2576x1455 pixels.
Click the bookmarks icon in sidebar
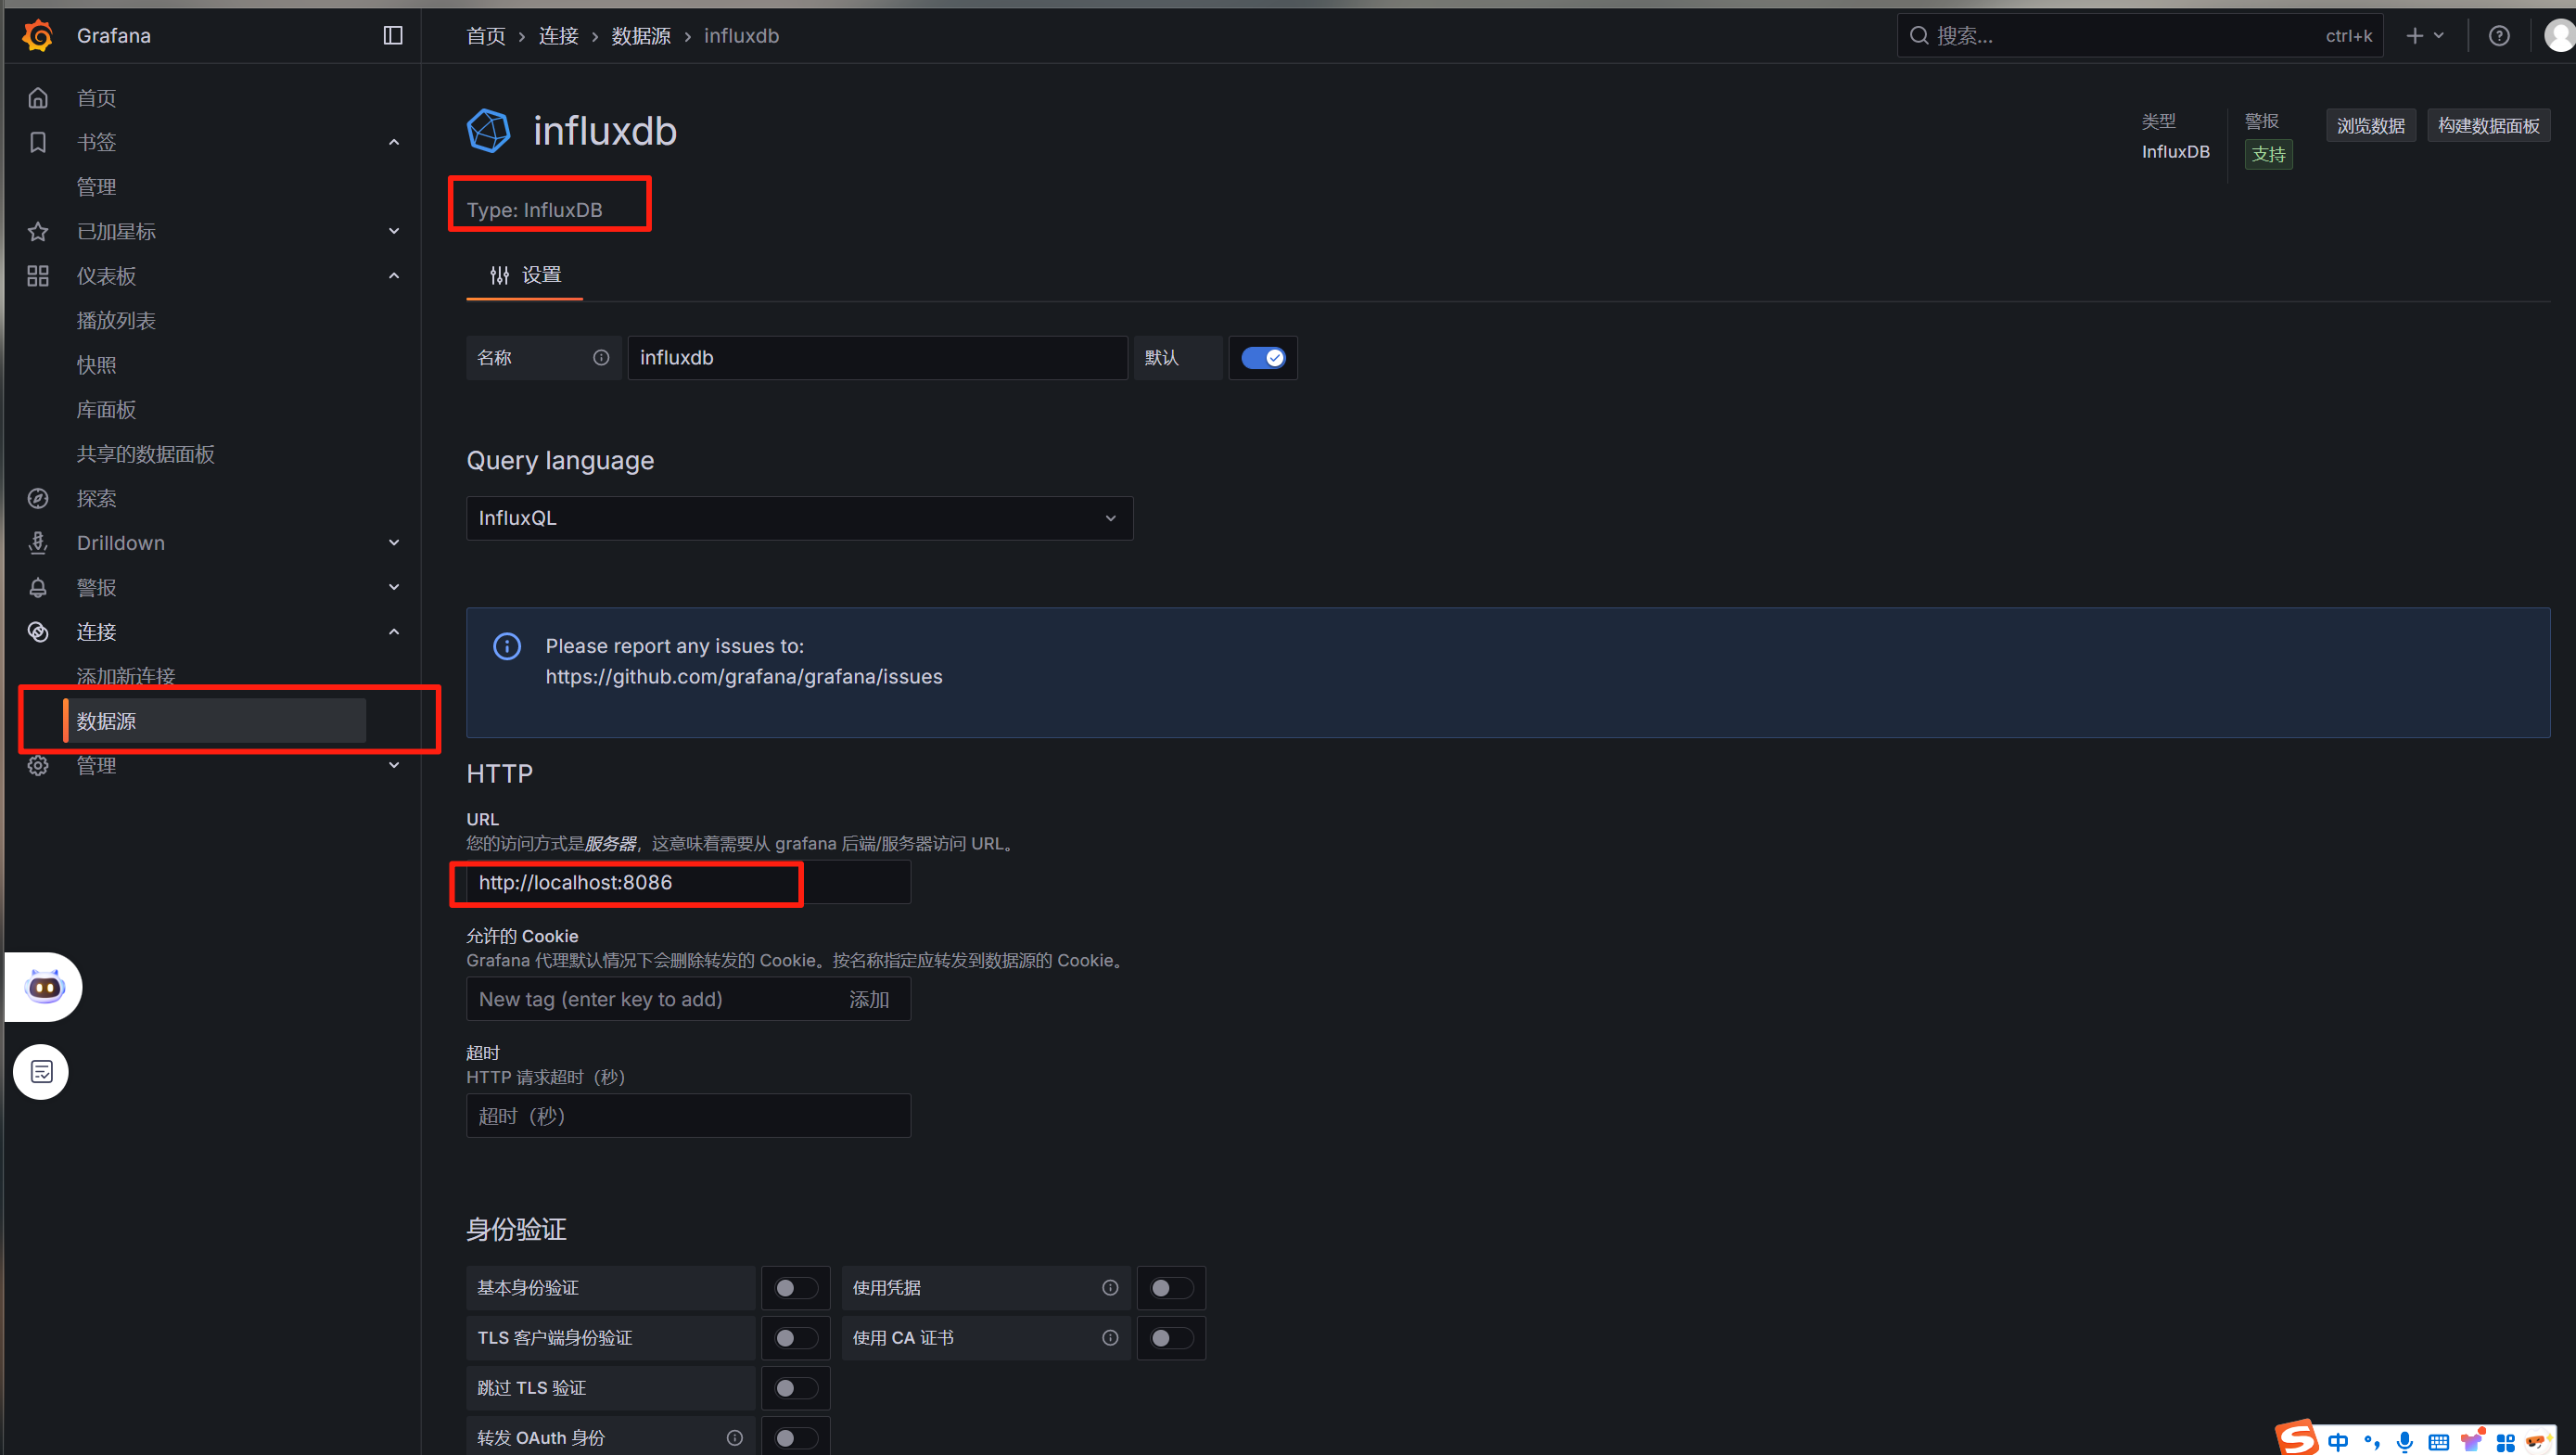pyautogui.click(x=38, y=142)
